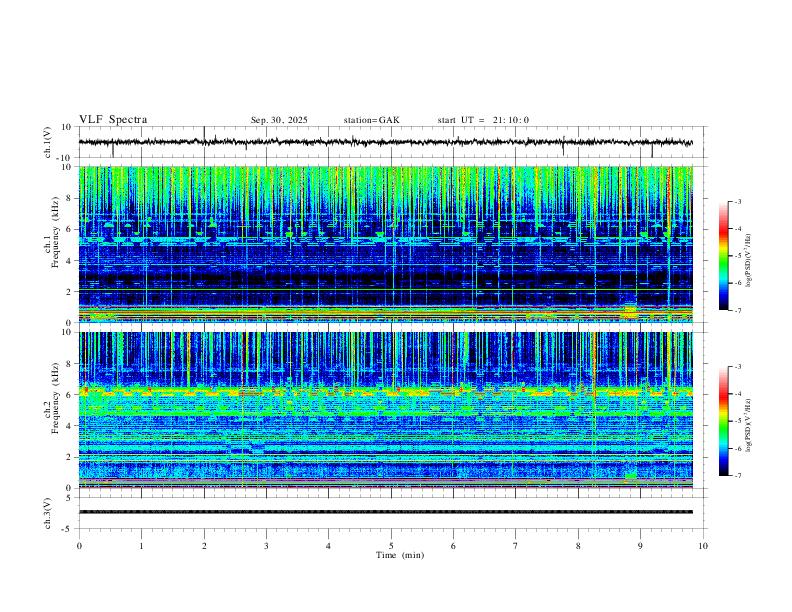Click the time axis tick label "0"
792x612 pixels.
[79, 546]
